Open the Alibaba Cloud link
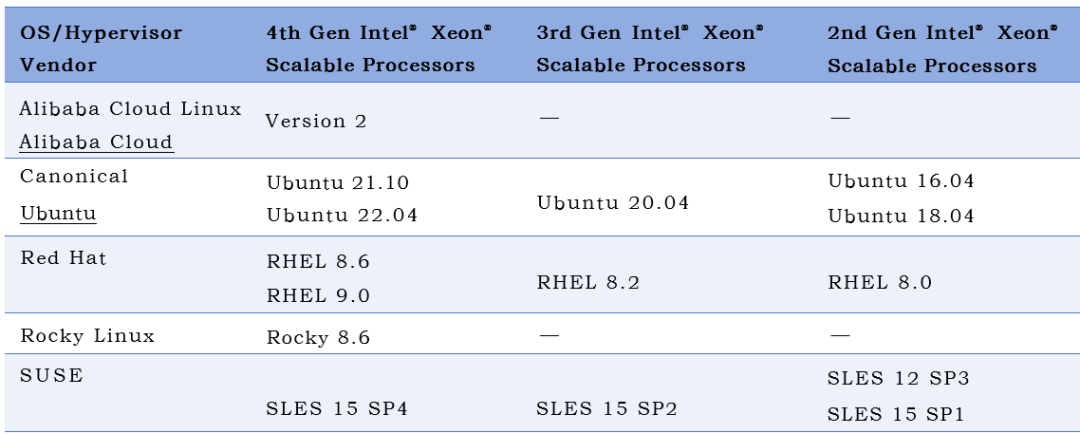This screenshot has height=434, width=1080. tap(96, 143)
